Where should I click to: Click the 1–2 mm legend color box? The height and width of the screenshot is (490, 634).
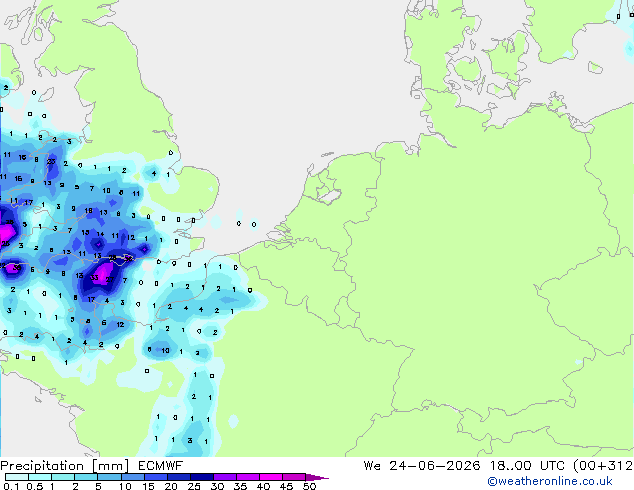[63, 477]
